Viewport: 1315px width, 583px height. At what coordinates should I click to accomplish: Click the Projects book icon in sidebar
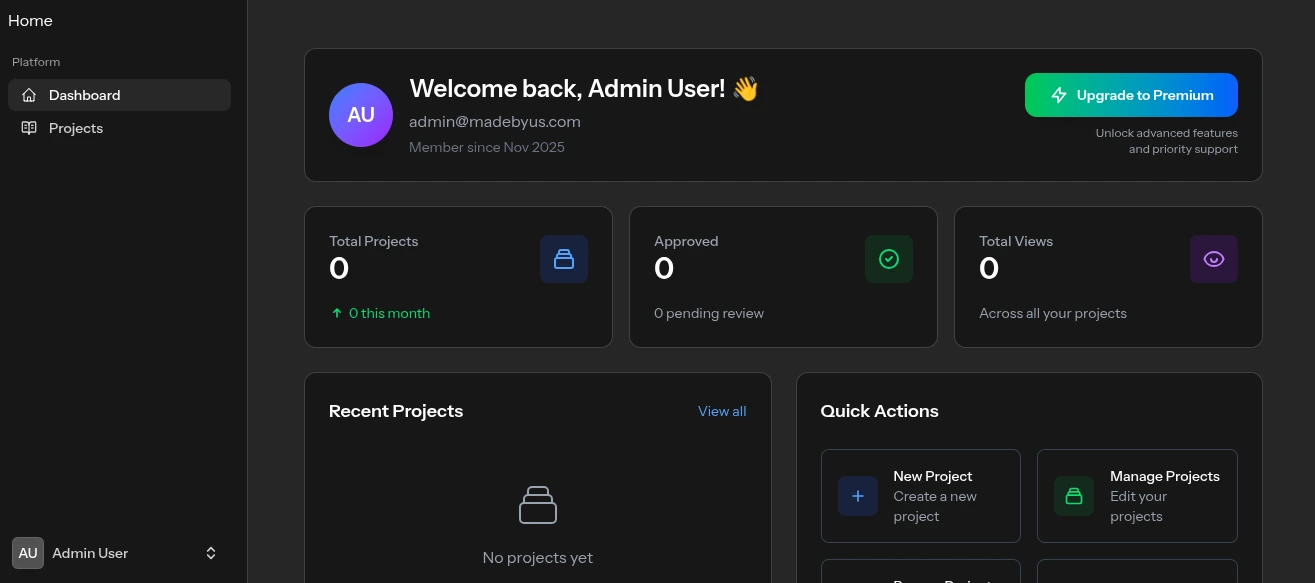[29, 128]
